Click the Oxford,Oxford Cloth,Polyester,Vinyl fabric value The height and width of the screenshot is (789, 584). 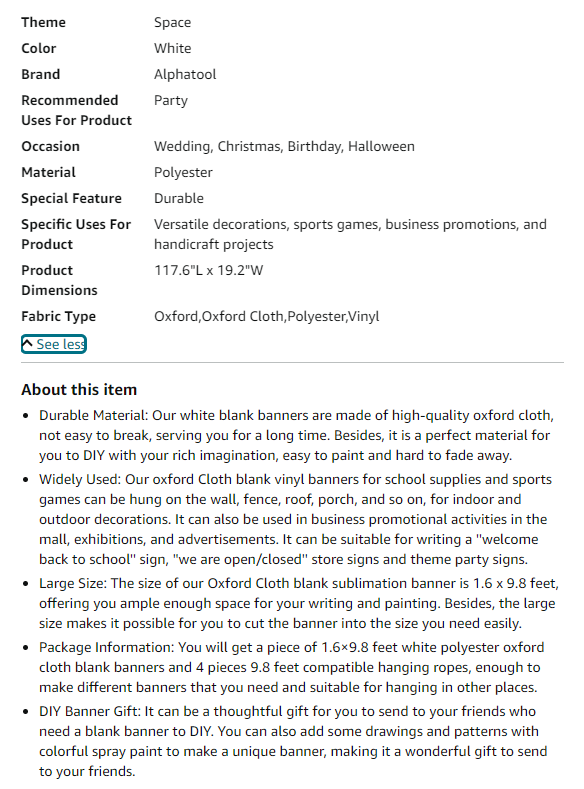[267, 317]
